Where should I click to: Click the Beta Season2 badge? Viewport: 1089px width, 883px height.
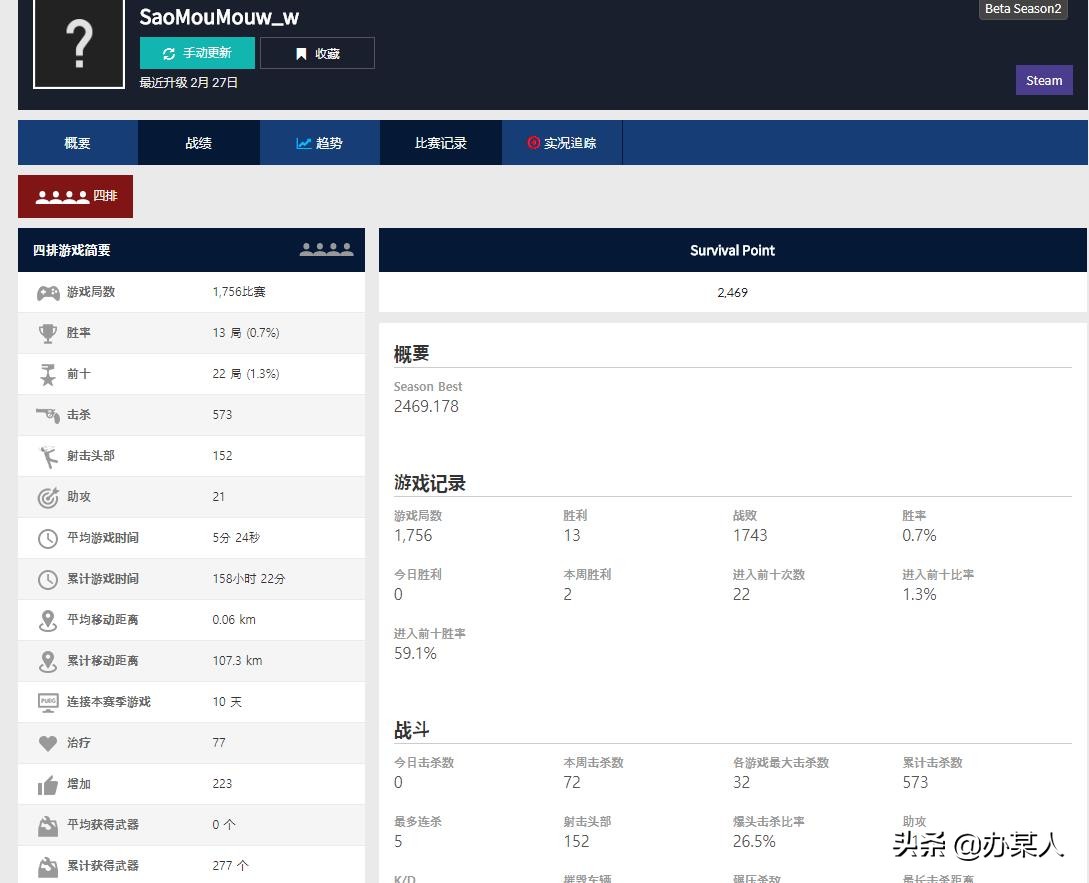(1022, 9)
